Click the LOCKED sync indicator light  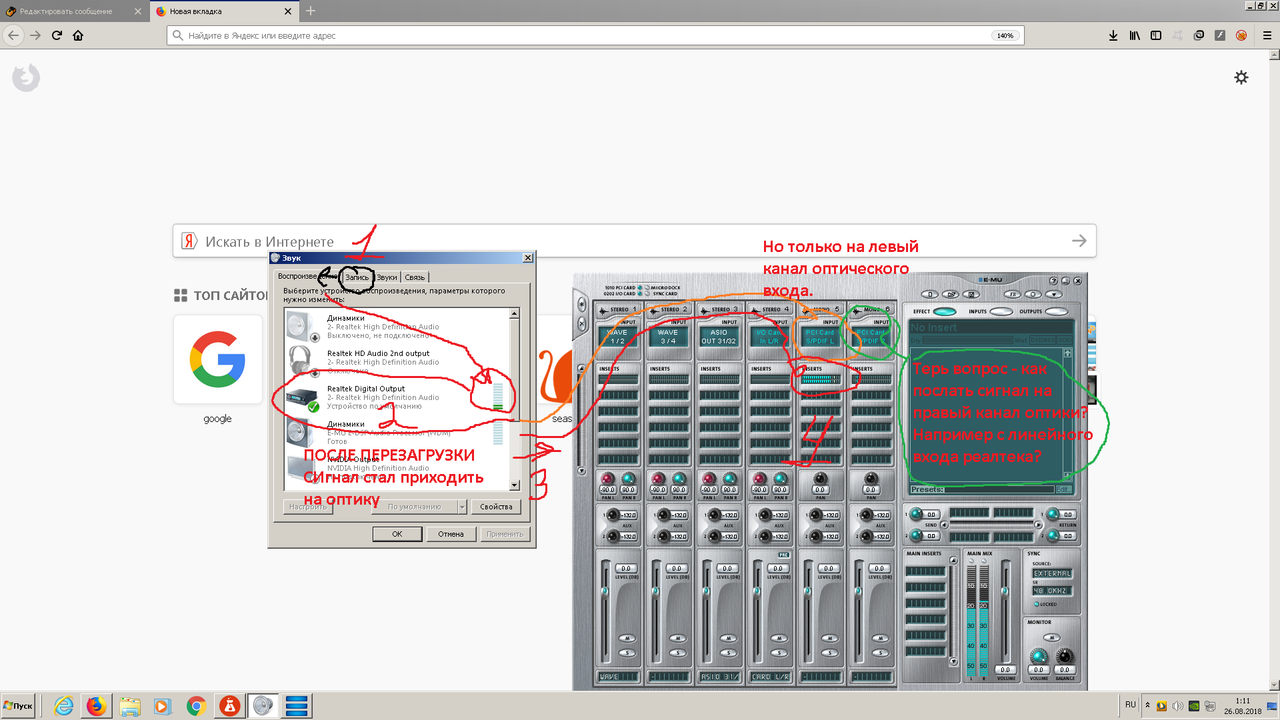click(1036, 604)
